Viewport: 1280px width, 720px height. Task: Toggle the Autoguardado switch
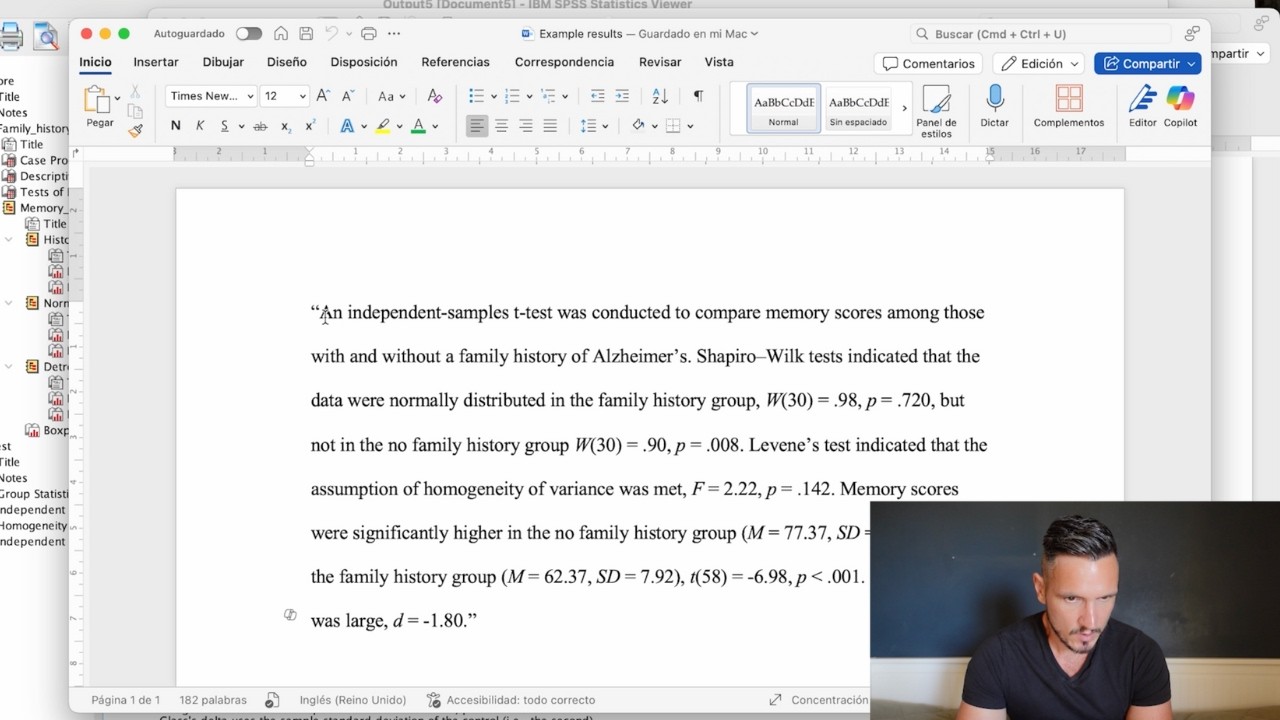click(249, 34)
